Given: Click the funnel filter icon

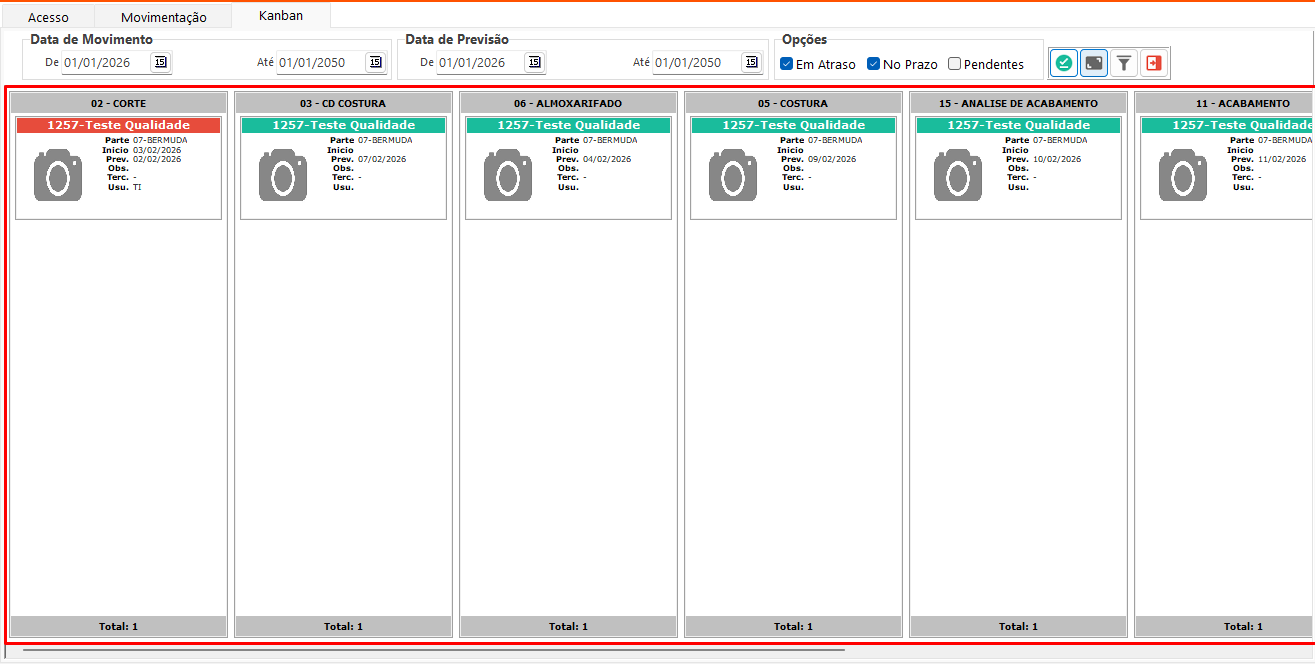Looking at the screenshot, I should pyautogui.click(x=1124, y=63).
